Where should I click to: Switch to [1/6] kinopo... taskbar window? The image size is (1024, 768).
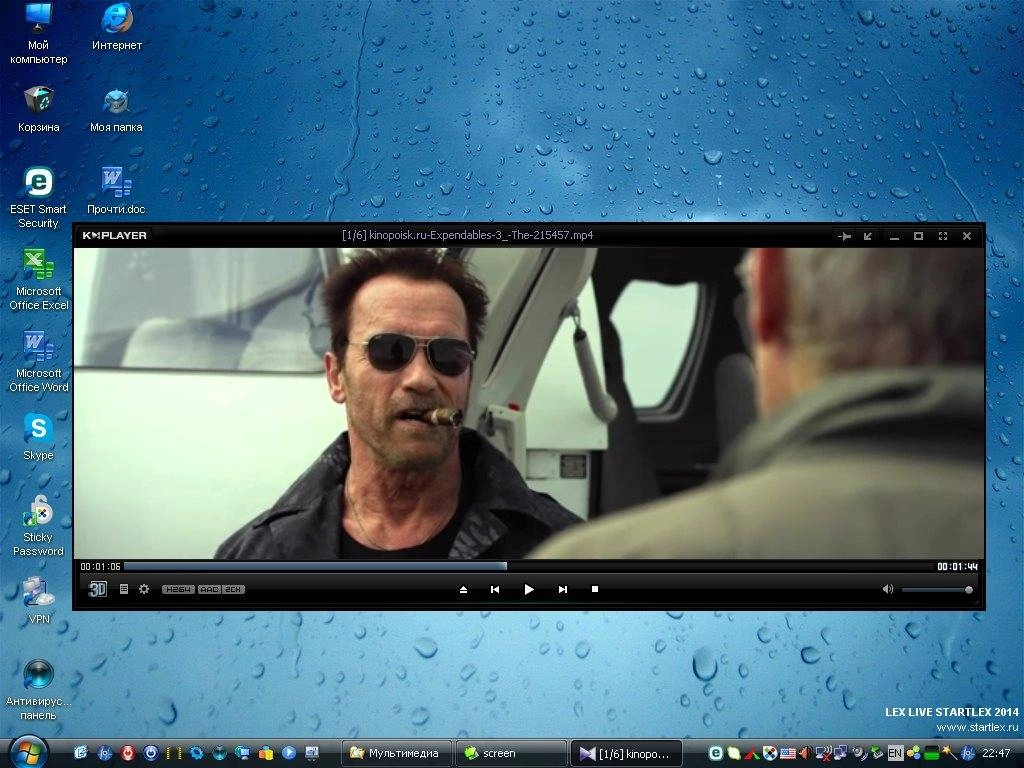(x=626, y=753)
